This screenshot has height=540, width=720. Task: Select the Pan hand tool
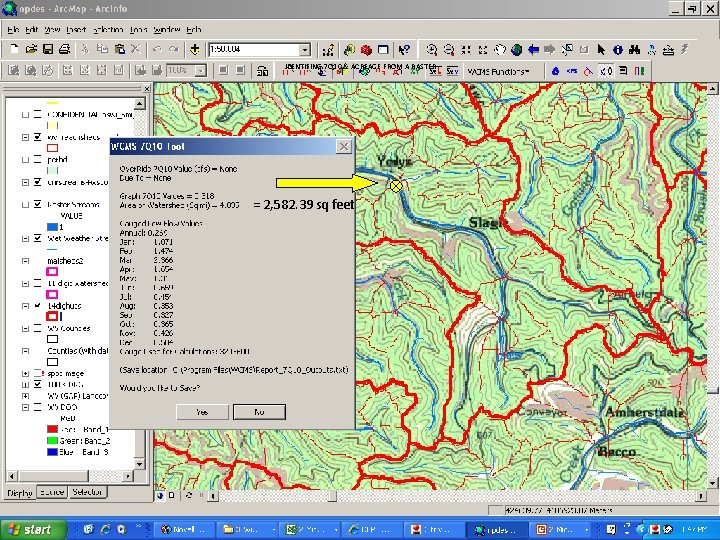pos(499,49)
